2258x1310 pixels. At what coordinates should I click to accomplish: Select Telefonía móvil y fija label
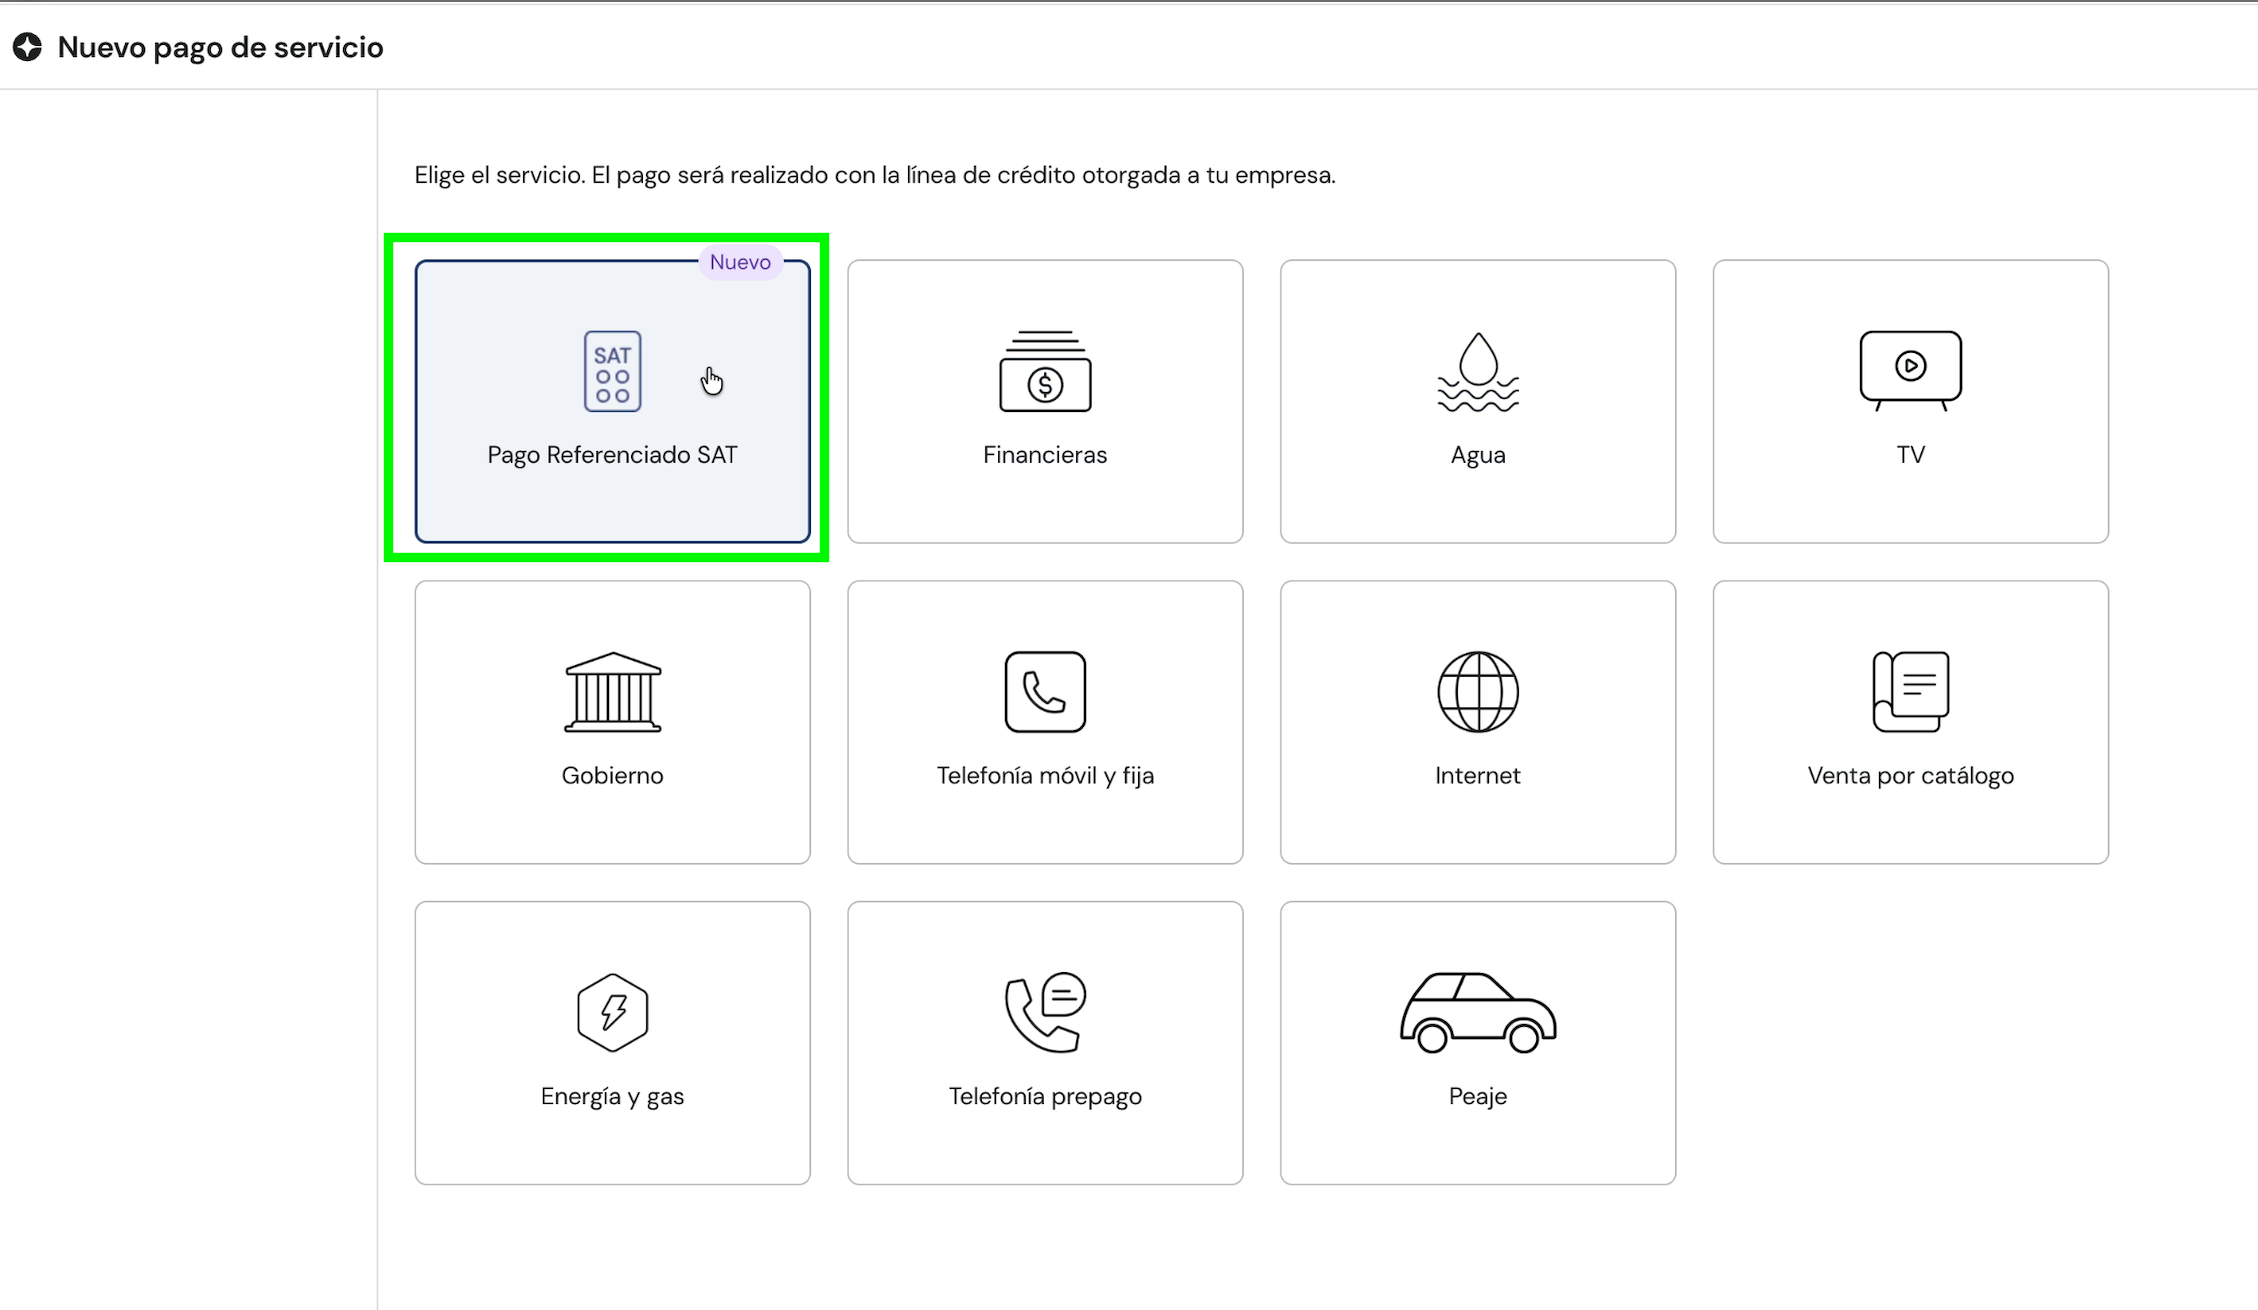[1045, 775]
